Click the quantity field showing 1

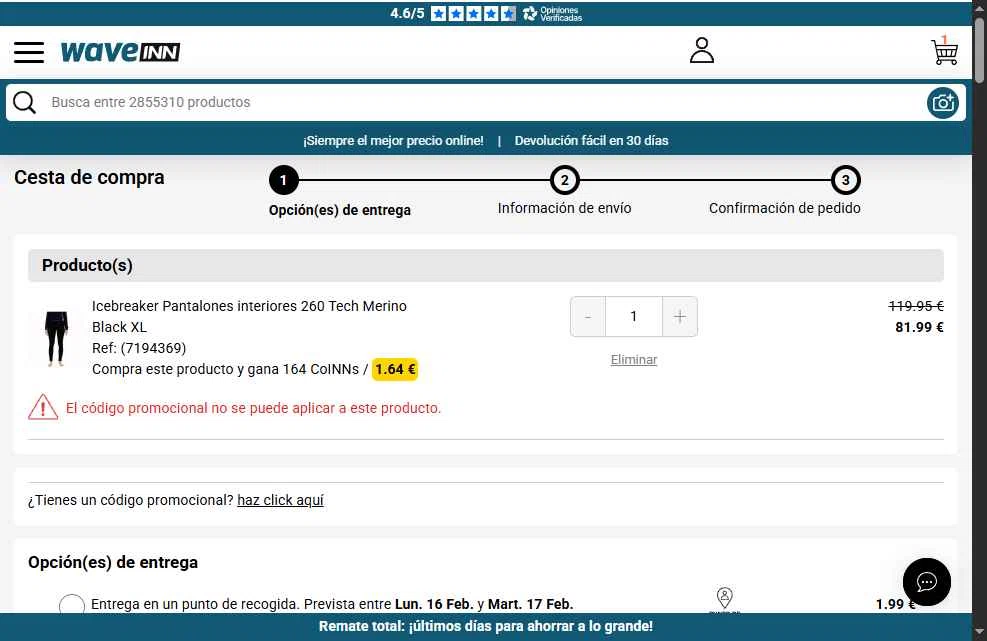tap(634, 317)
